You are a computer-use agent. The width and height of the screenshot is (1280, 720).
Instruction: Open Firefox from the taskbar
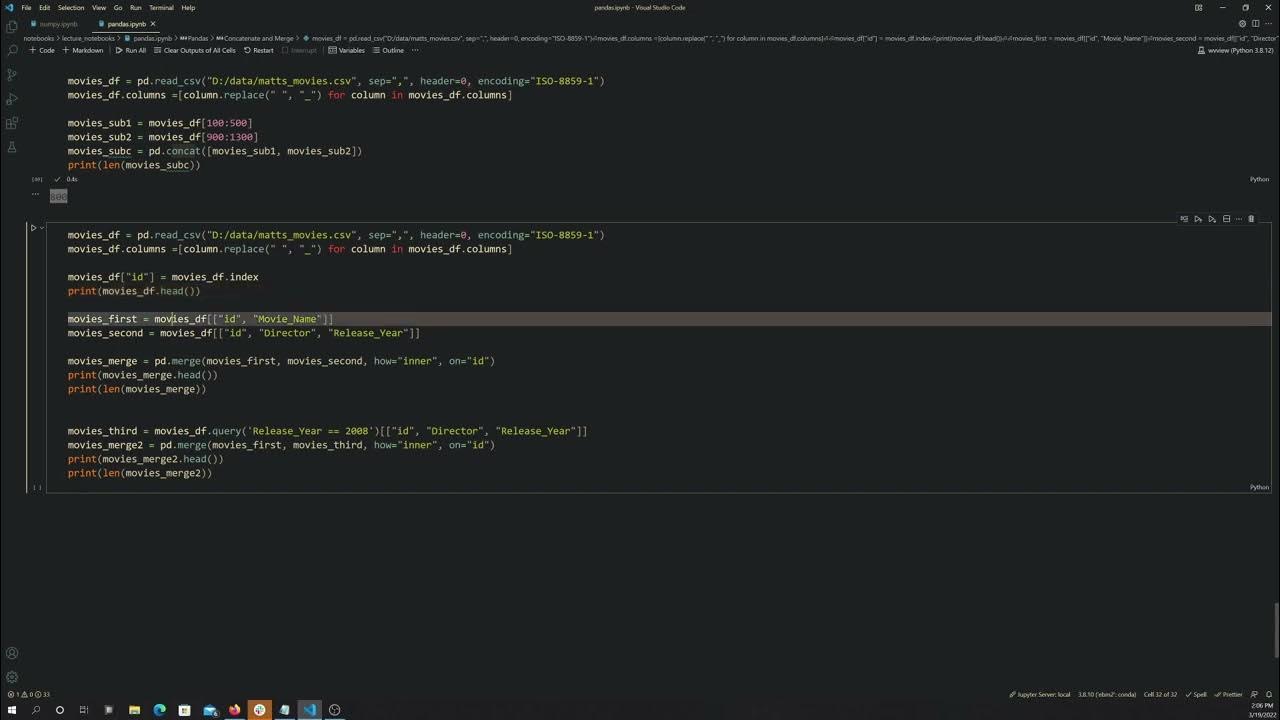click(x=235, y=710)
